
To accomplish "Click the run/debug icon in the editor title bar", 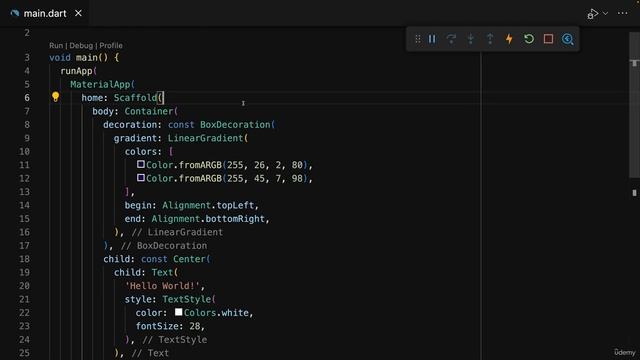I will click(x=593, y=14).
